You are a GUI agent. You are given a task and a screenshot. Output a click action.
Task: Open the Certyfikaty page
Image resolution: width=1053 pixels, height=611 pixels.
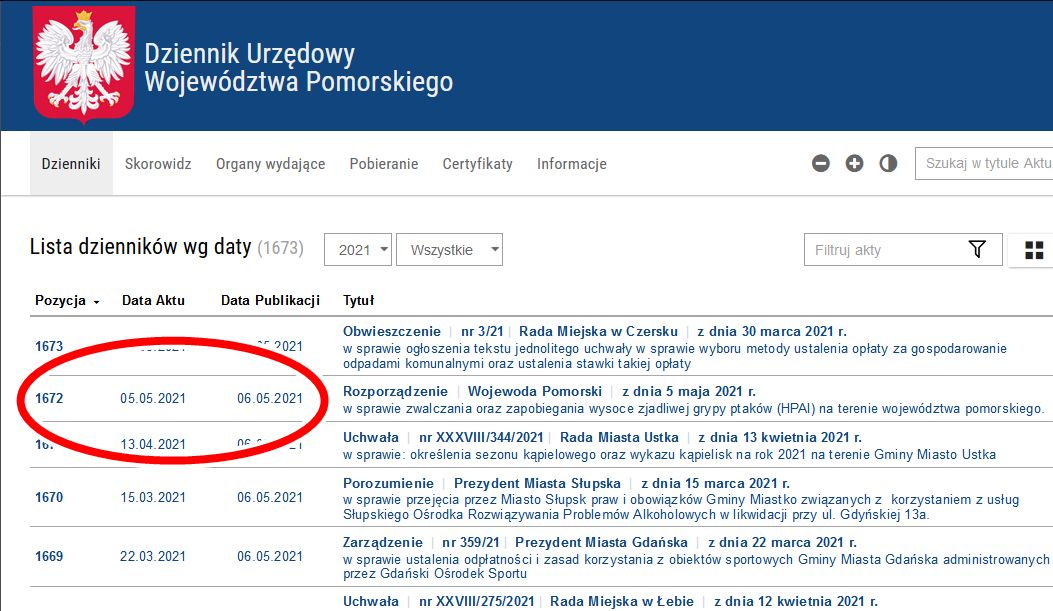click(477, 164)
